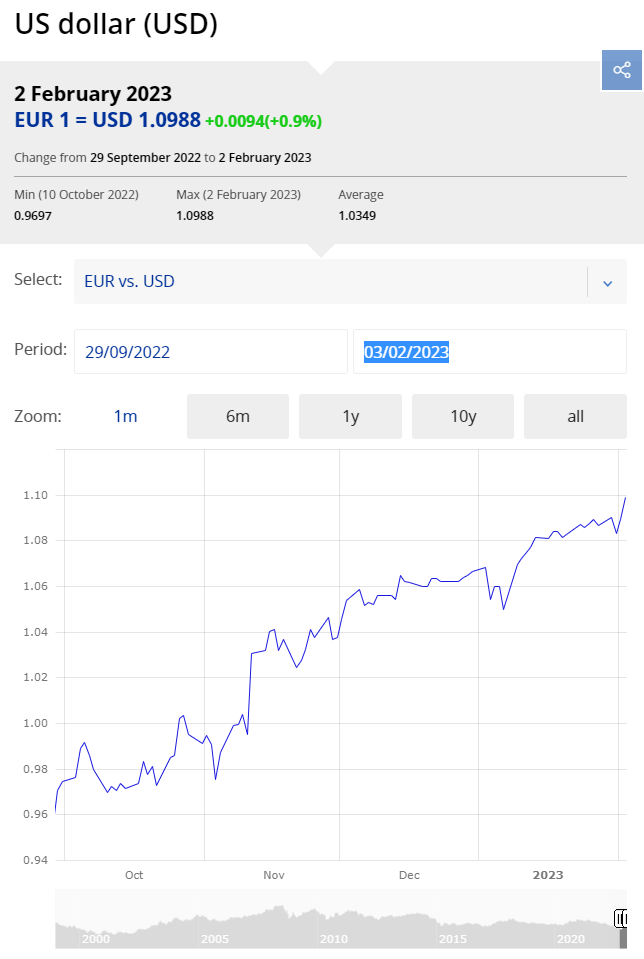
Task: Select the 1y zoom button
Action: [350, 417]
